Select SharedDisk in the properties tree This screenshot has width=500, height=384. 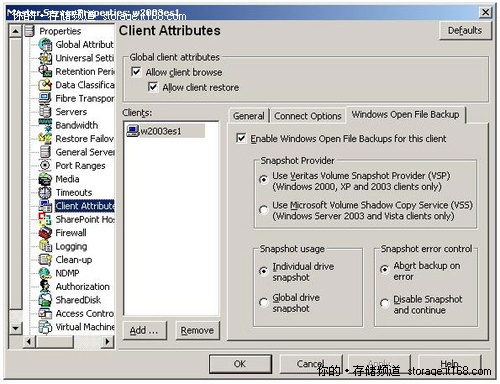point(78,300)
